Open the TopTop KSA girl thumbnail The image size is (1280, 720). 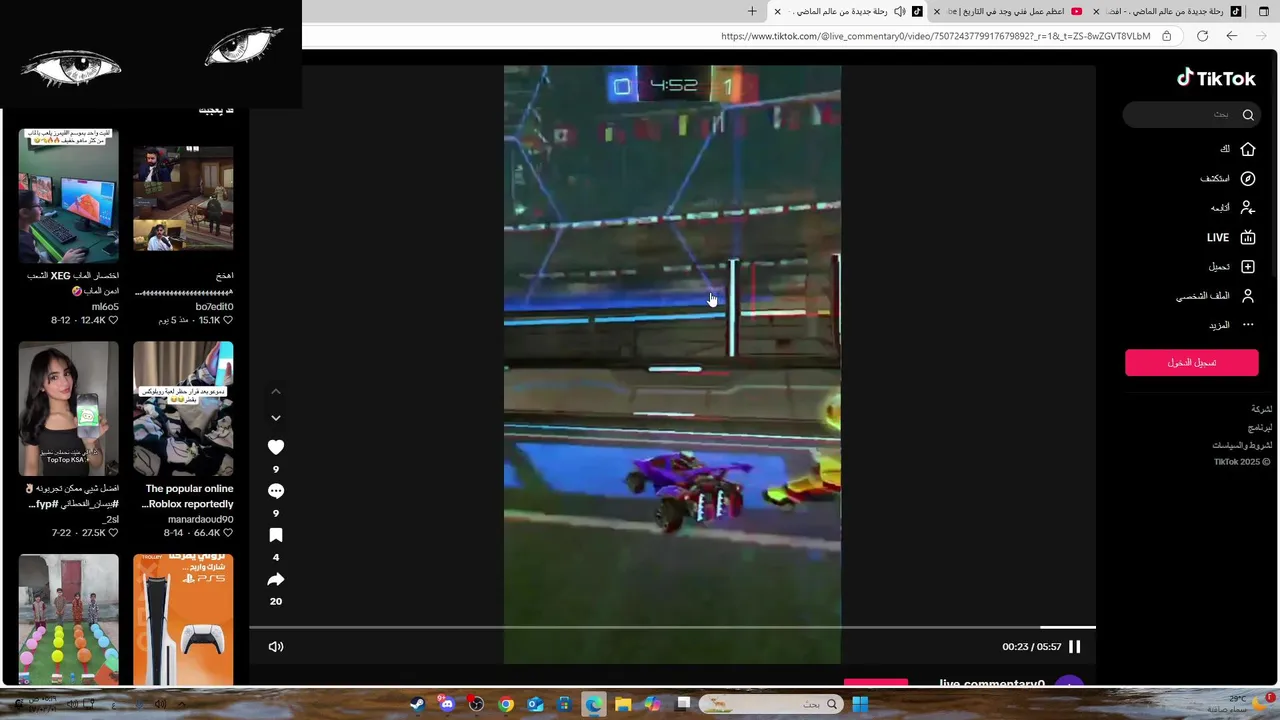pos(68,409)
